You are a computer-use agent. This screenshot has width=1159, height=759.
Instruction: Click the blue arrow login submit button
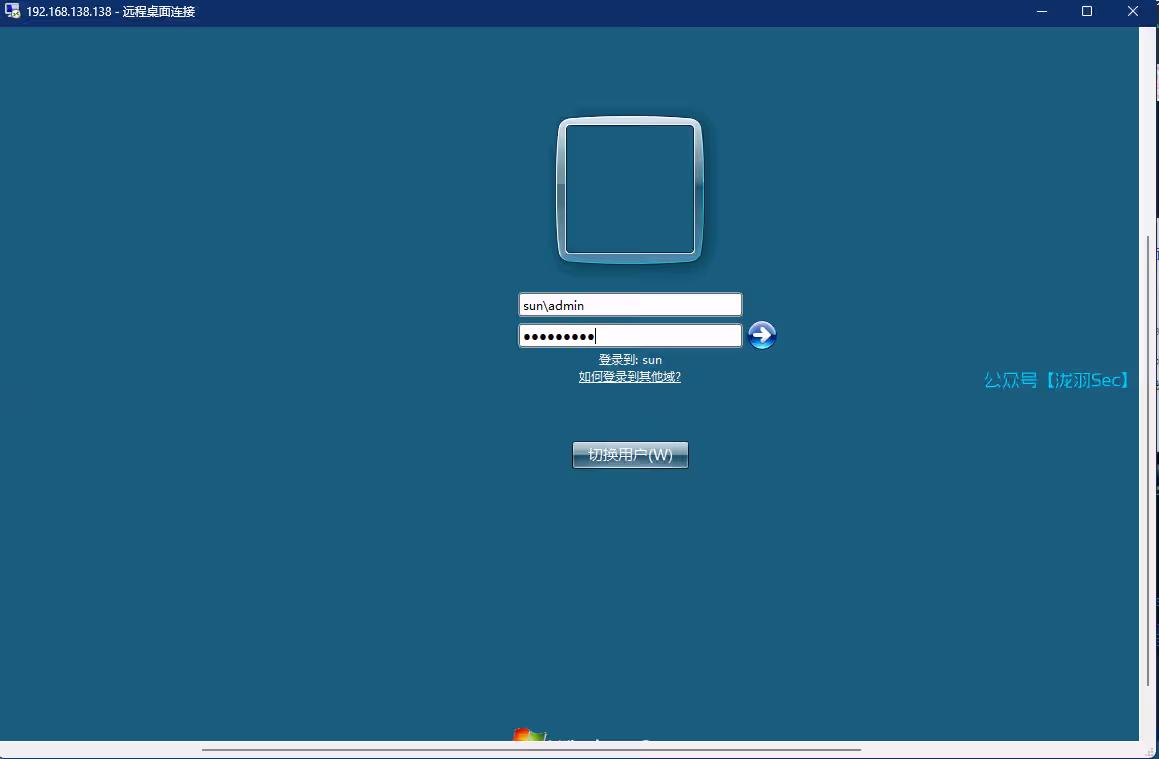click(x=762, y=336)
